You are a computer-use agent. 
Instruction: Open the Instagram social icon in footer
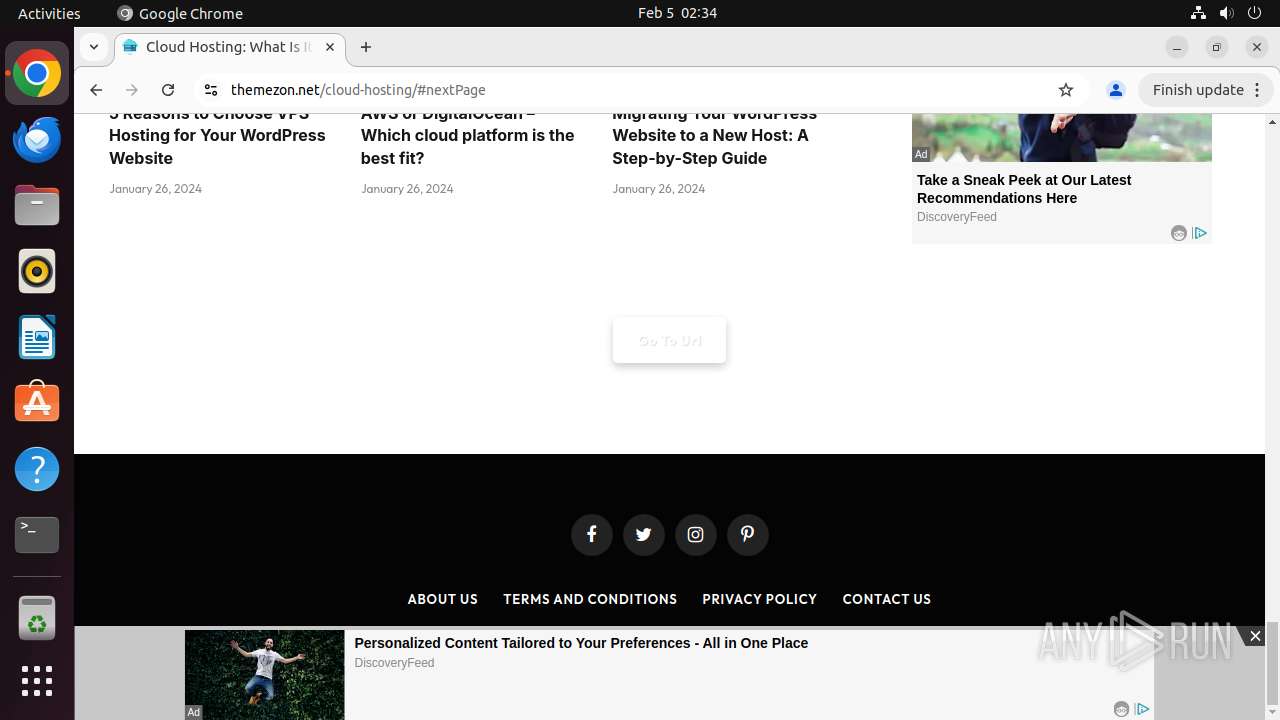(695, 534)
